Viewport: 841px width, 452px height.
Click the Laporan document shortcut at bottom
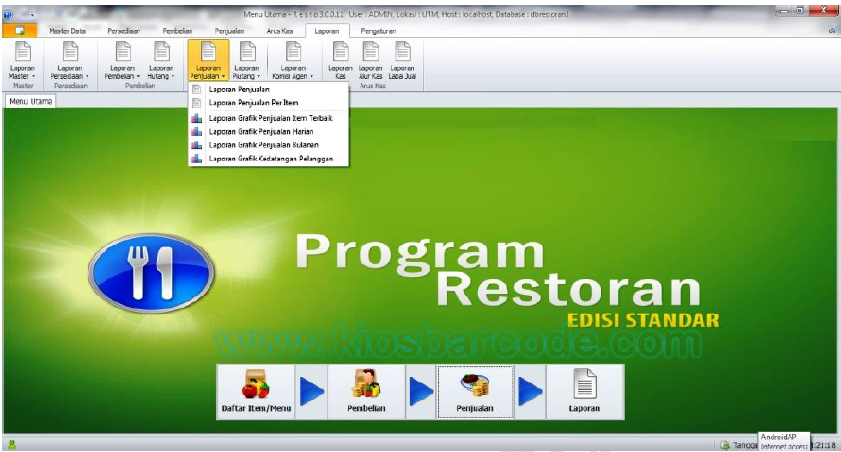coord(585,391)
